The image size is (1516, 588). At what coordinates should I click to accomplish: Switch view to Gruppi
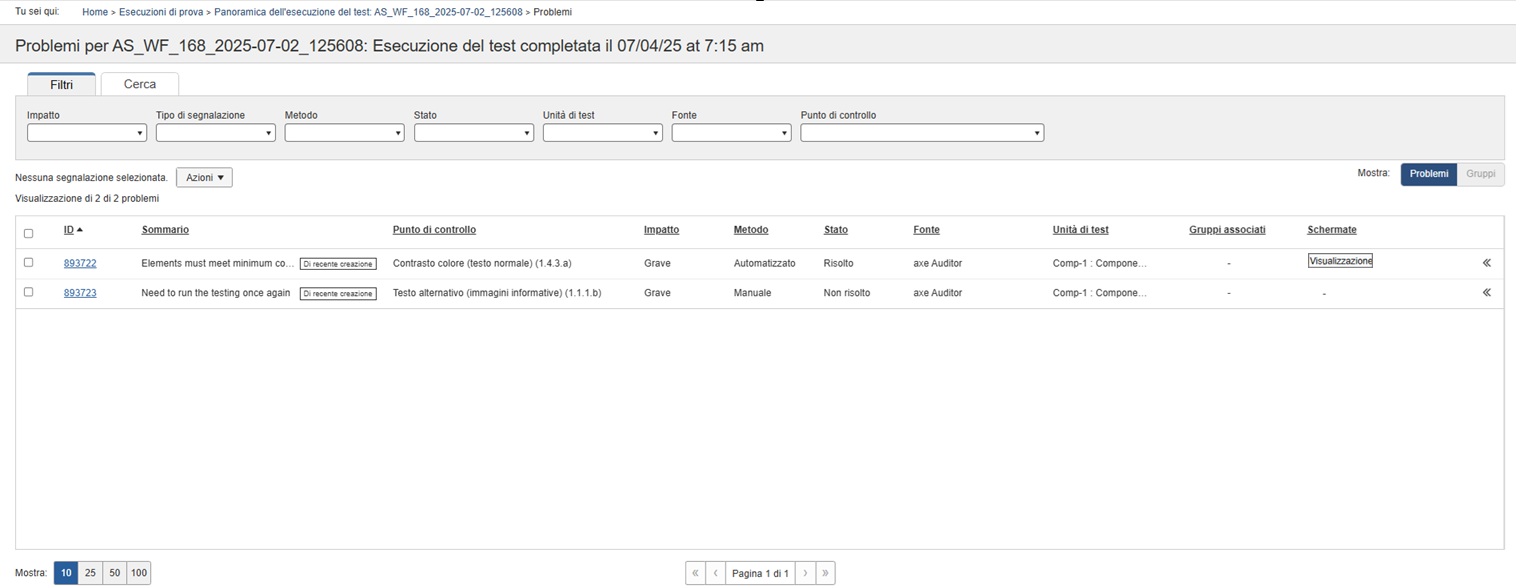point(1480,174)
